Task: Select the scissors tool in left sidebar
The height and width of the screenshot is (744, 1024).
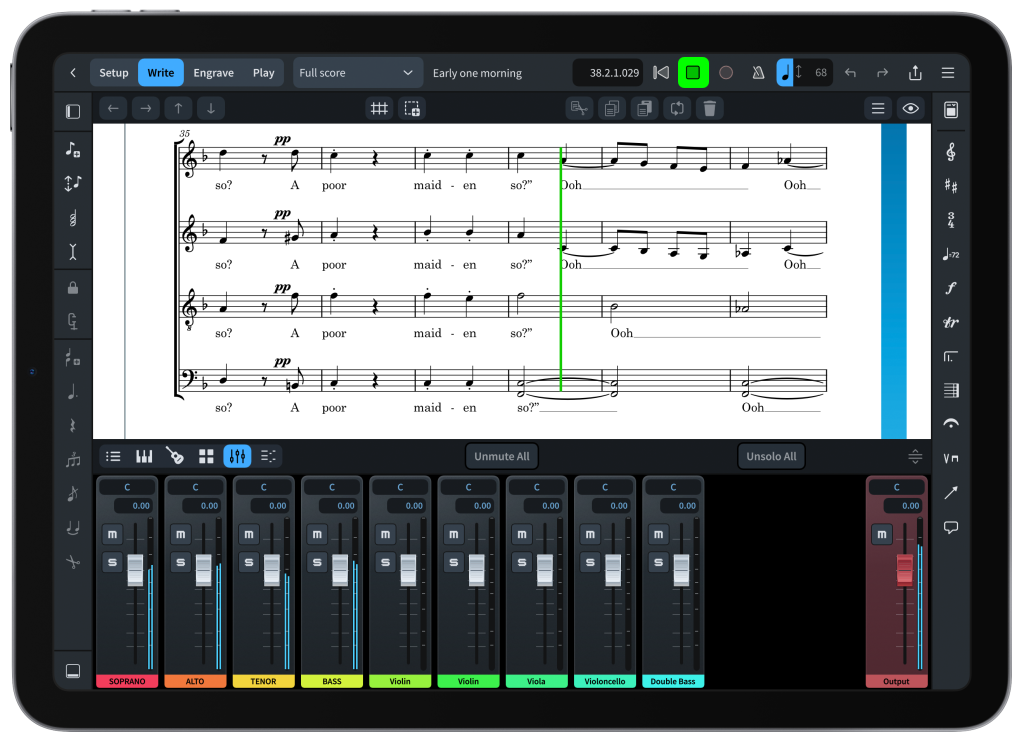Action: (73, 562)
